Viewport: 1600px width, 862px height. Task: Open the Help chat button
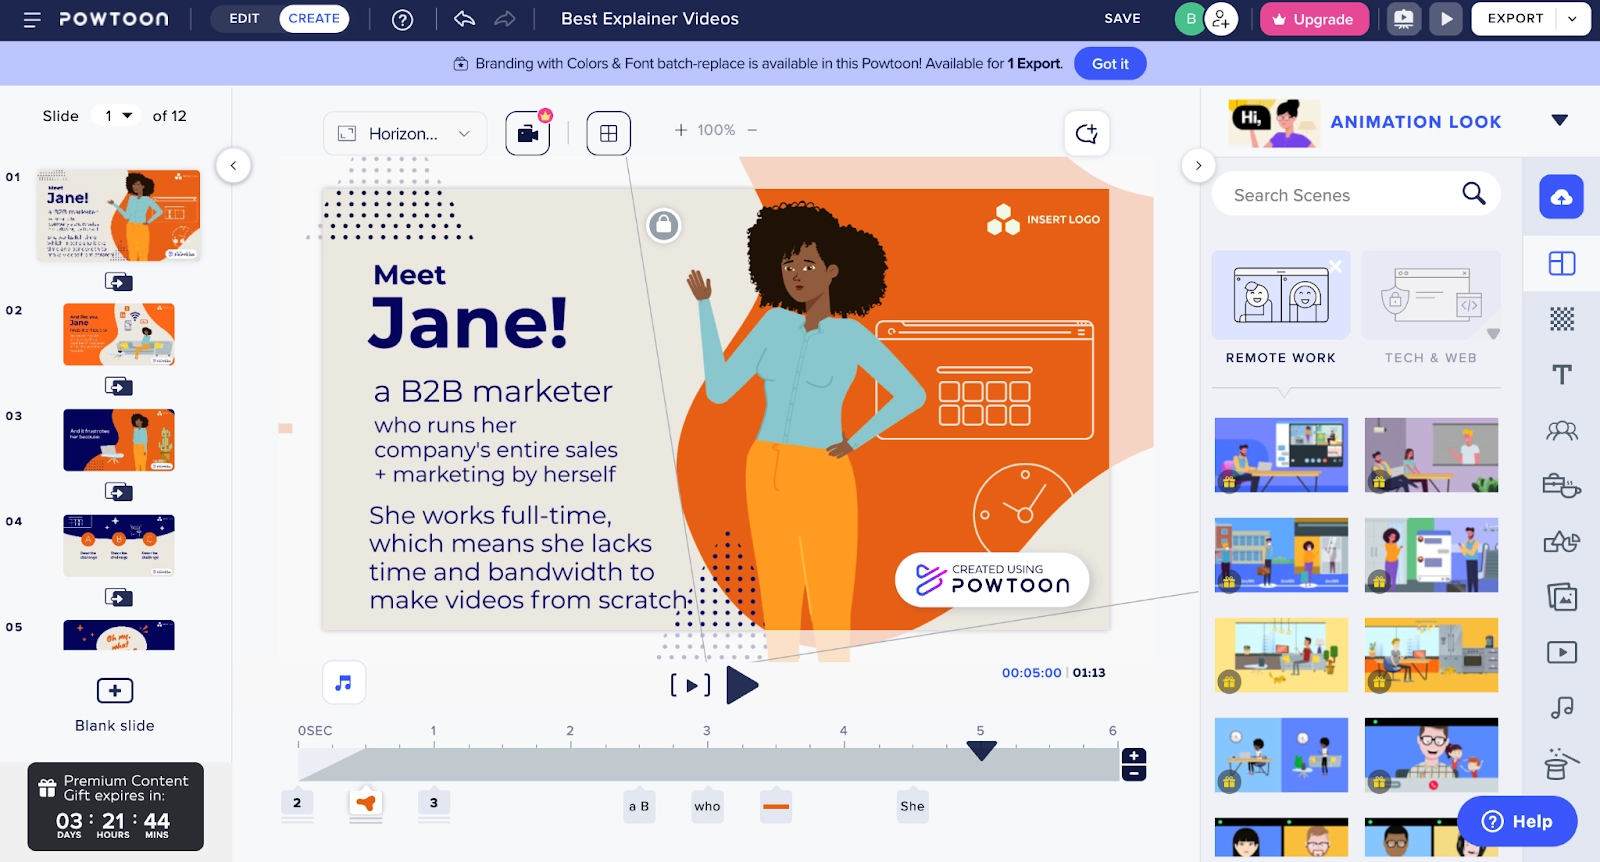point(1517,821)
